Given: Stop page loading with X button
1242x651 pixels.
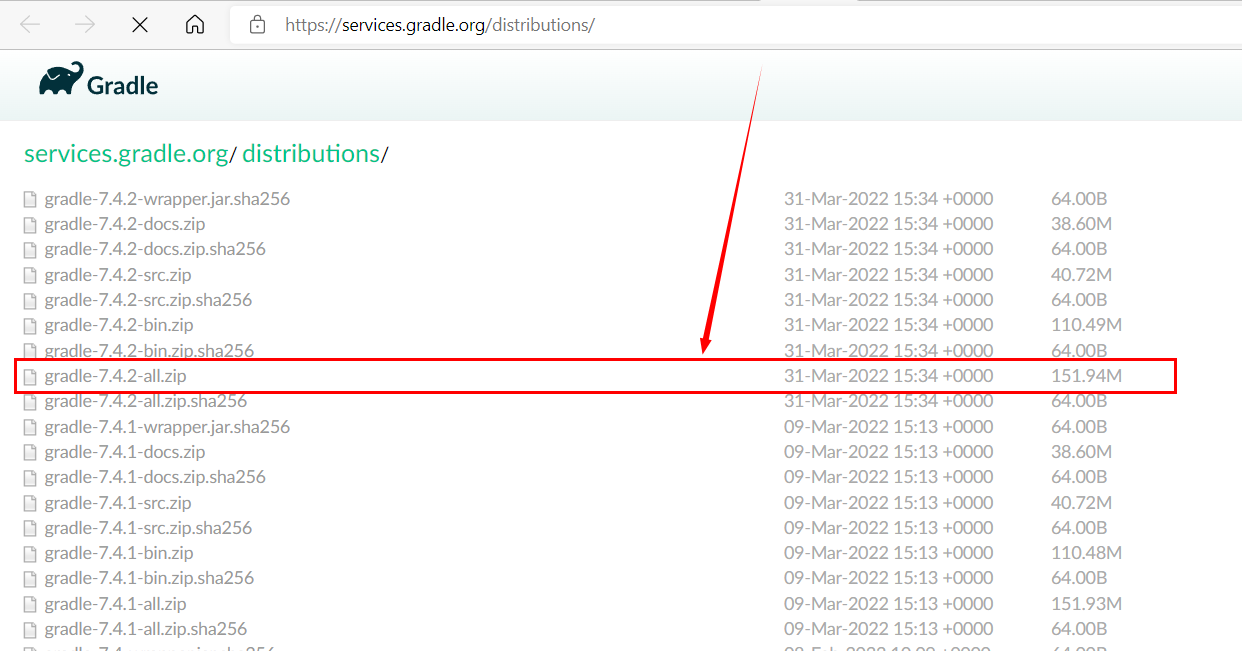Looking at the screenshot, I should point(140,25).
